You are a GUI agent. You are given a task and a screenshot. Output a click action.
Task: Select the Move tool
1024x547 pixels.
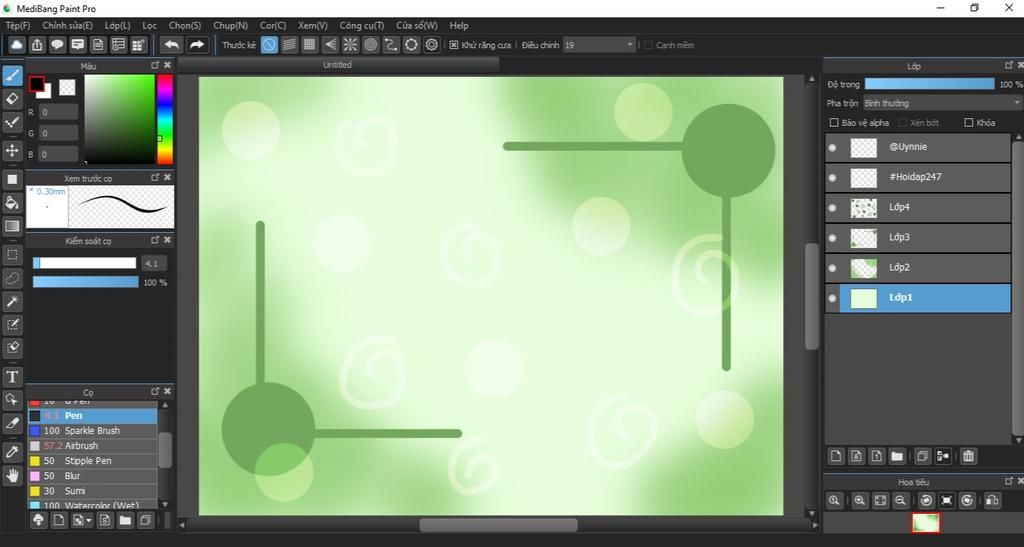click(12, 150)
